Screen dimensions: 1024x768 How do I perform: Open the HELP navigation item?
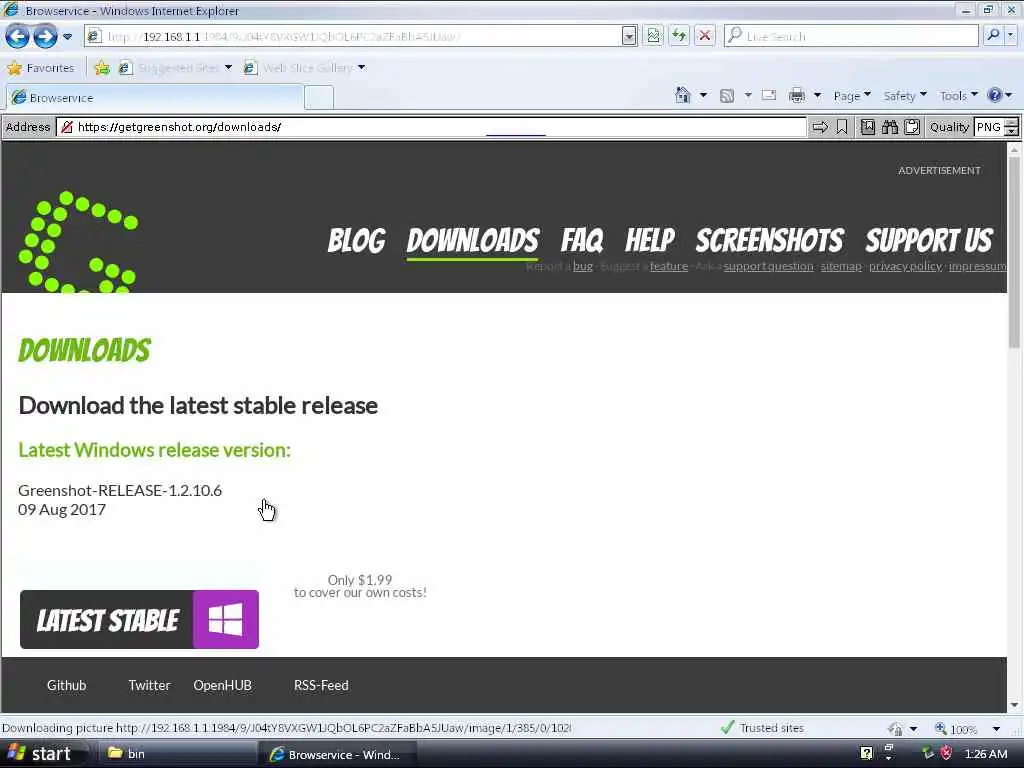[650, 240]
